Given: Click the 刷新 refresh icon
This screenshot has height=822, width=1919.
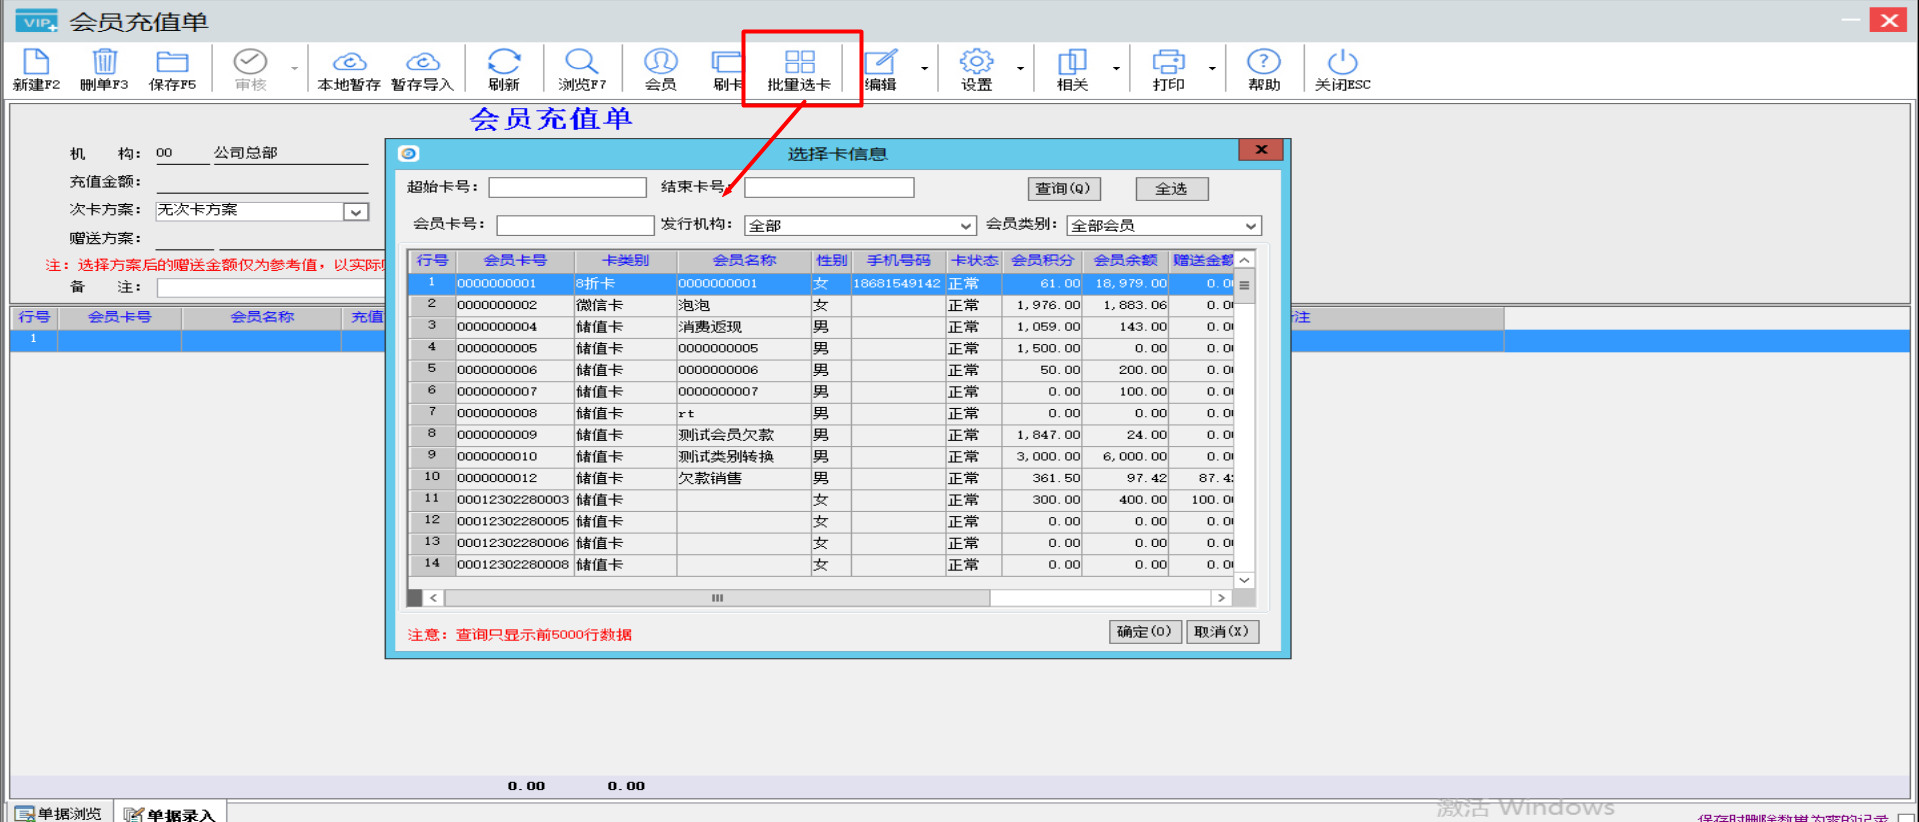Looking at the screenshot, I should point(504,62).
